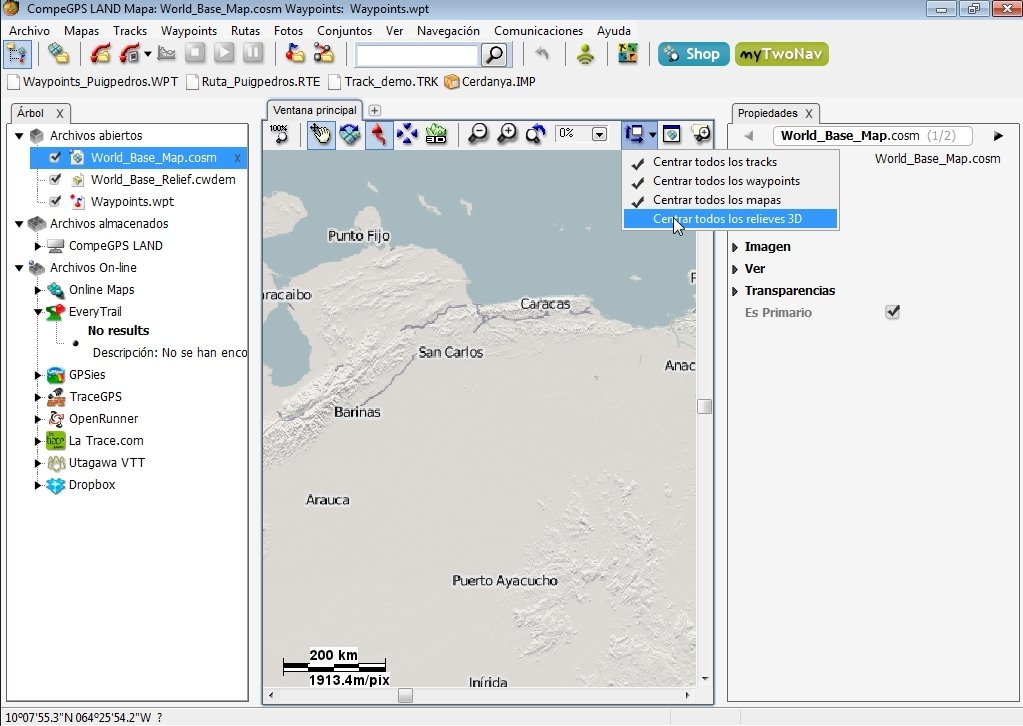Click the Stop button in main toolbar
This screenshot has height=726, width=1023.
click(195, 53)
